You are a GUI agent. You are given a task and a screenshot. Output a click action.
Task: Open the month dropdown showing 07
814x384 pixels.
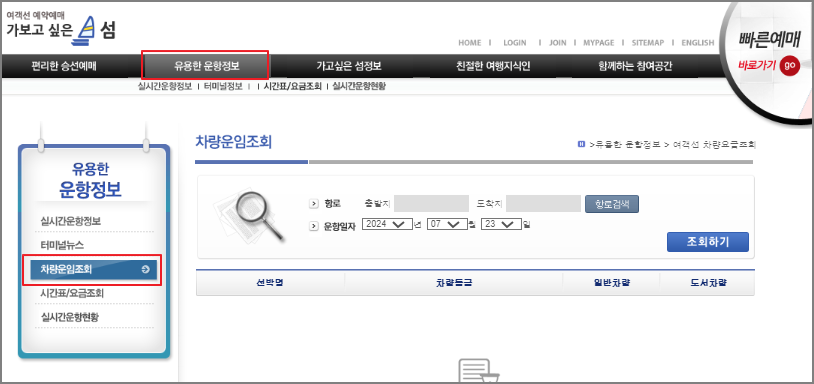(447, 224)
